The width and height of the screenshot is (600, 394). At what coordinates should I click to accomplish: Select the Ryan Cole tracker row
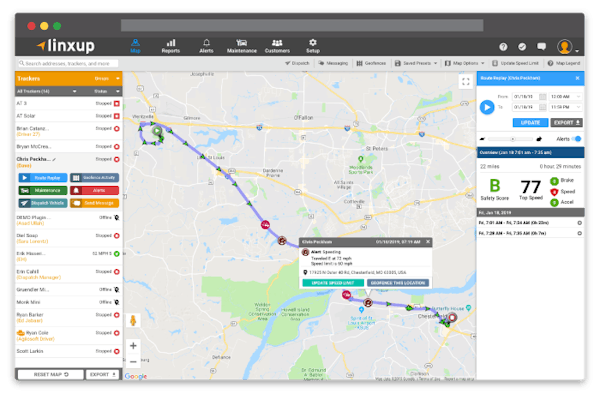pos(68,335)
